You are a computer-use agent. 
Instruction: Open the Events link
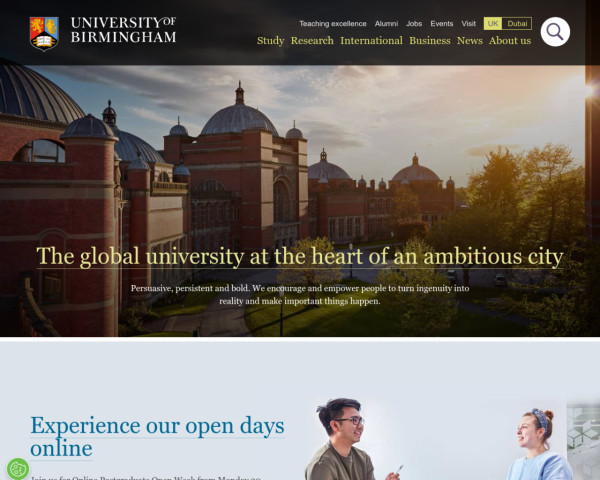point(442,24)
